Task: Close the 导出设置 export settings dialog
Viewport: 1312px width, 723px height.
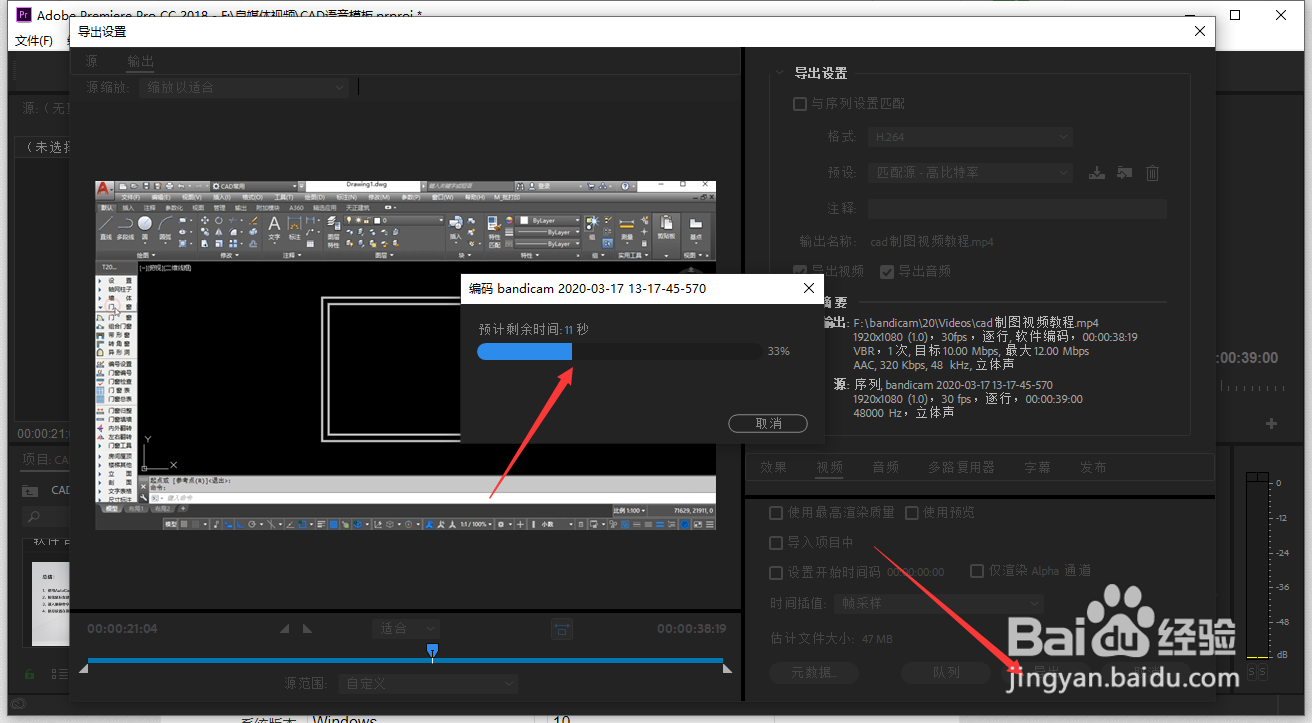Action: pos(1200,31)
